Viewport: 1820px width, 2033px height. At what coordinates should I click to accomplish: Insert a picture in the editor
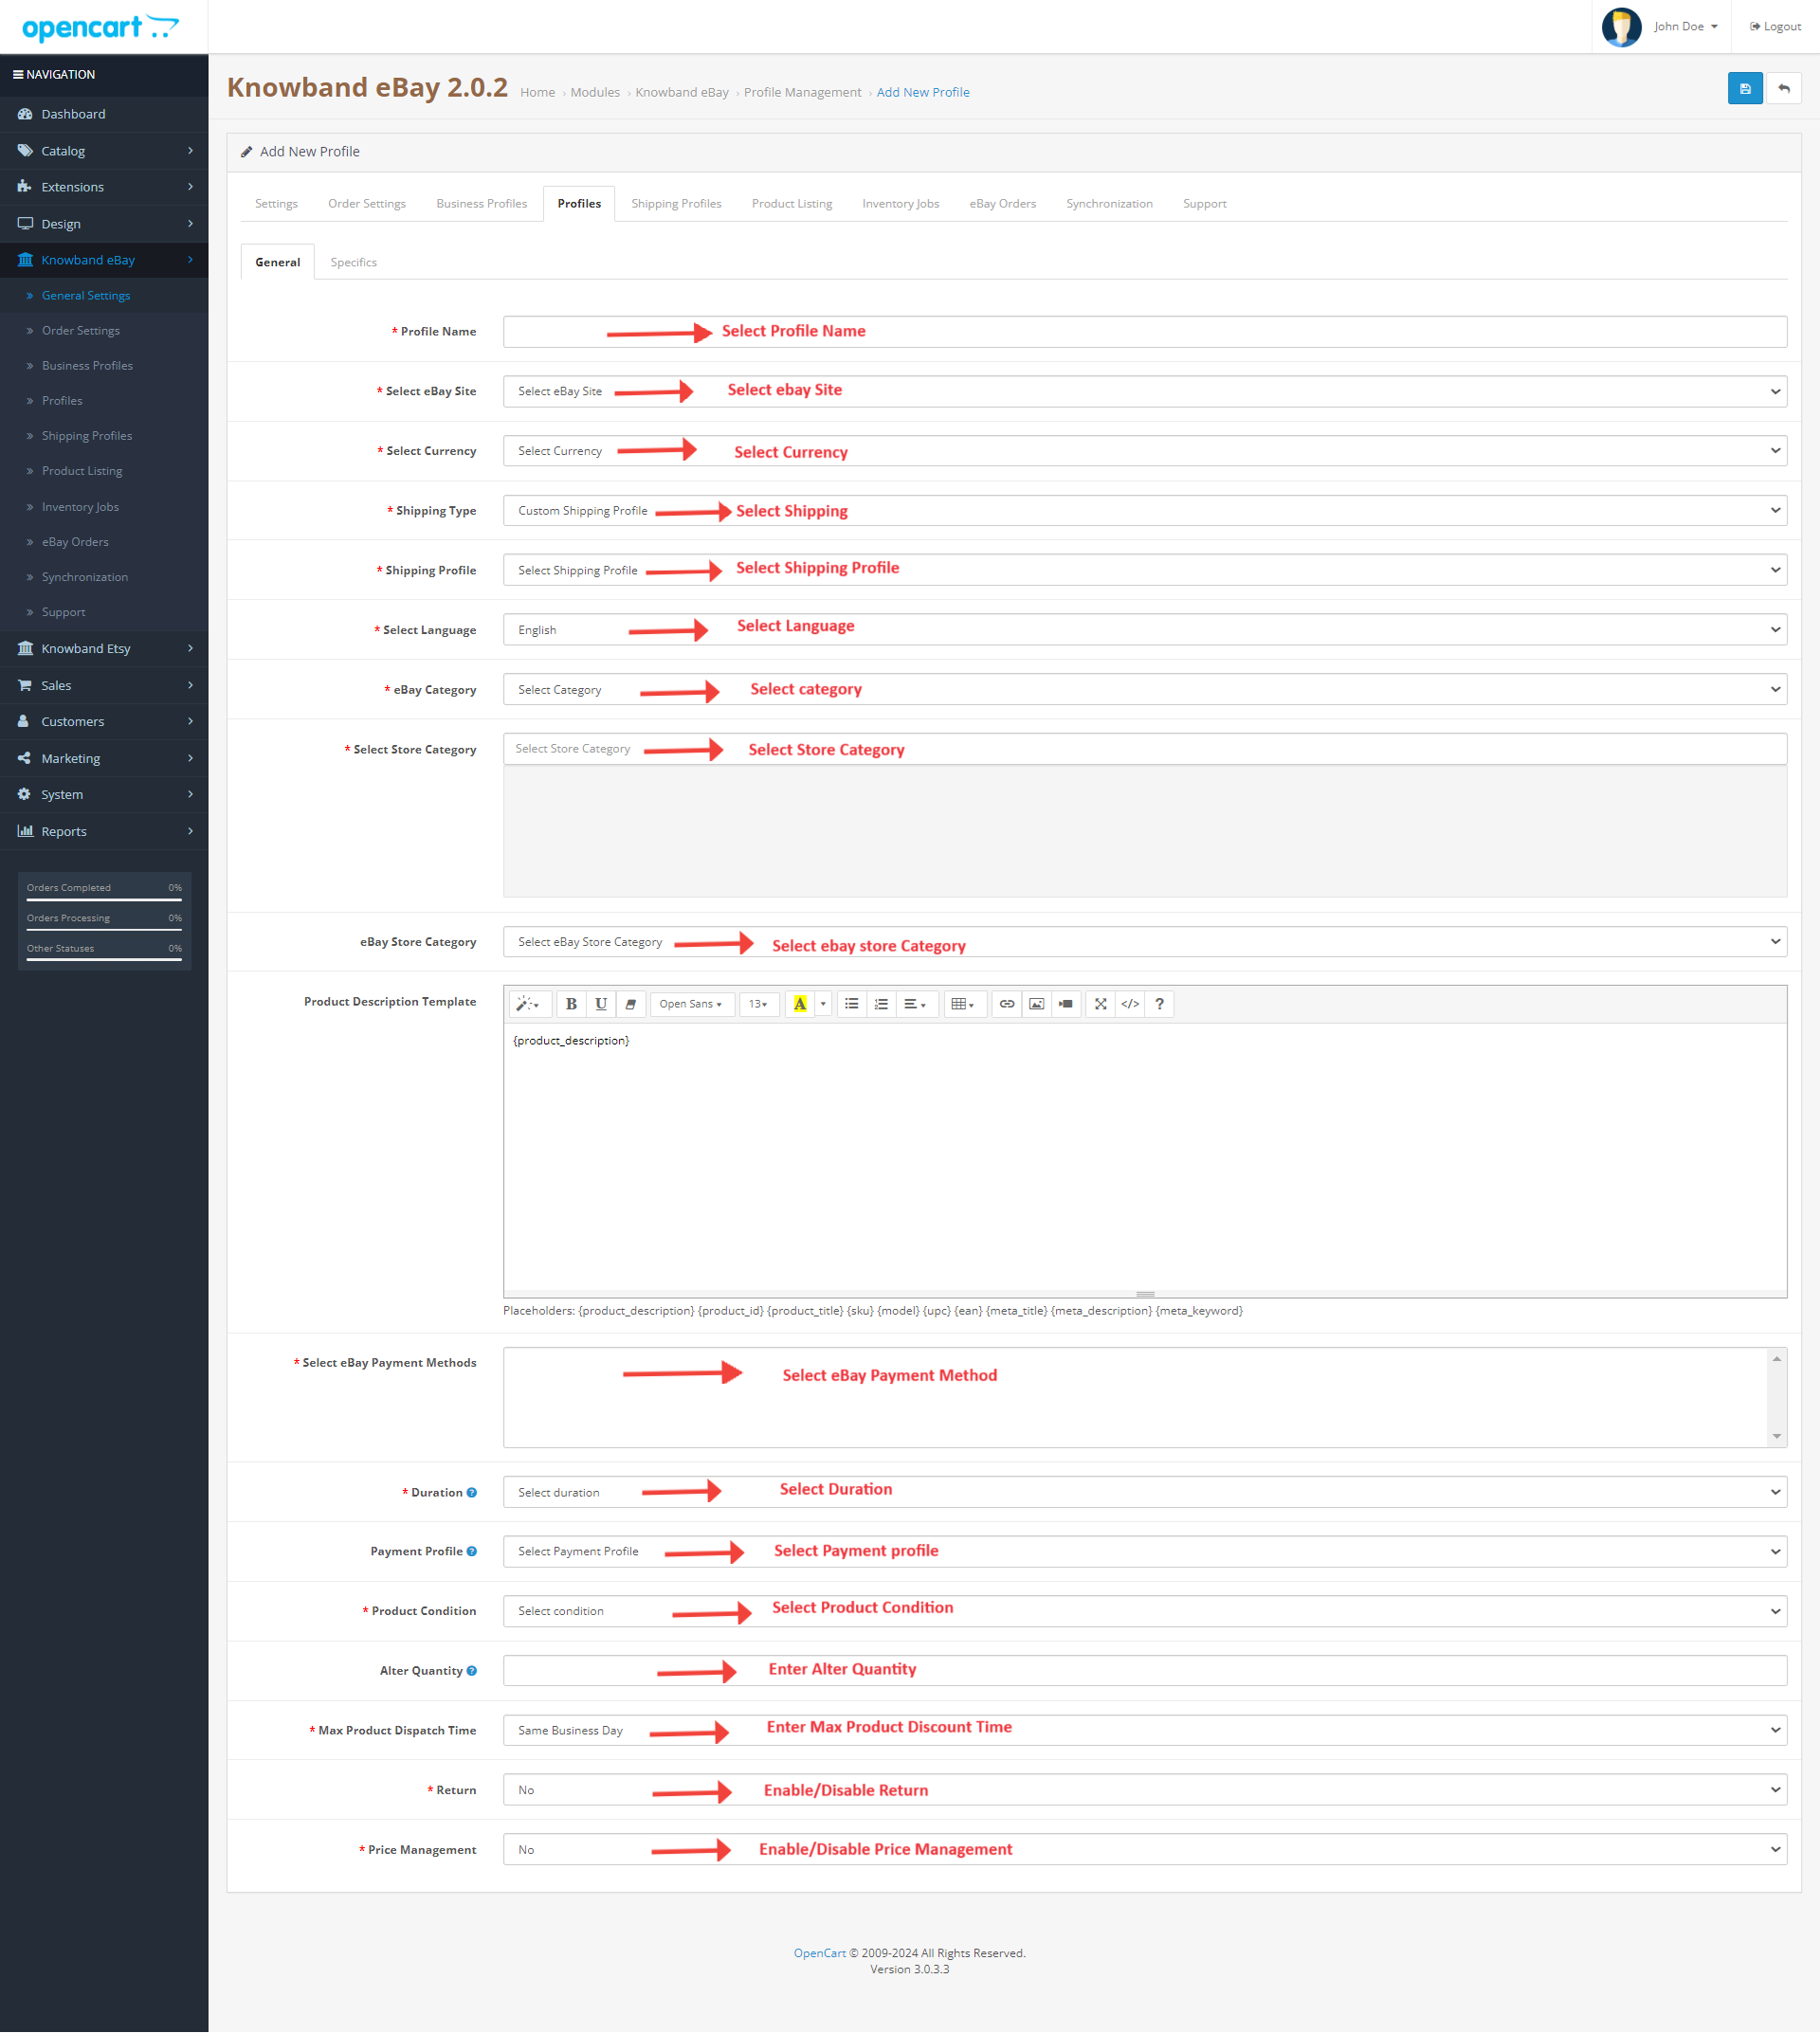click(x=1036, y=1004)
